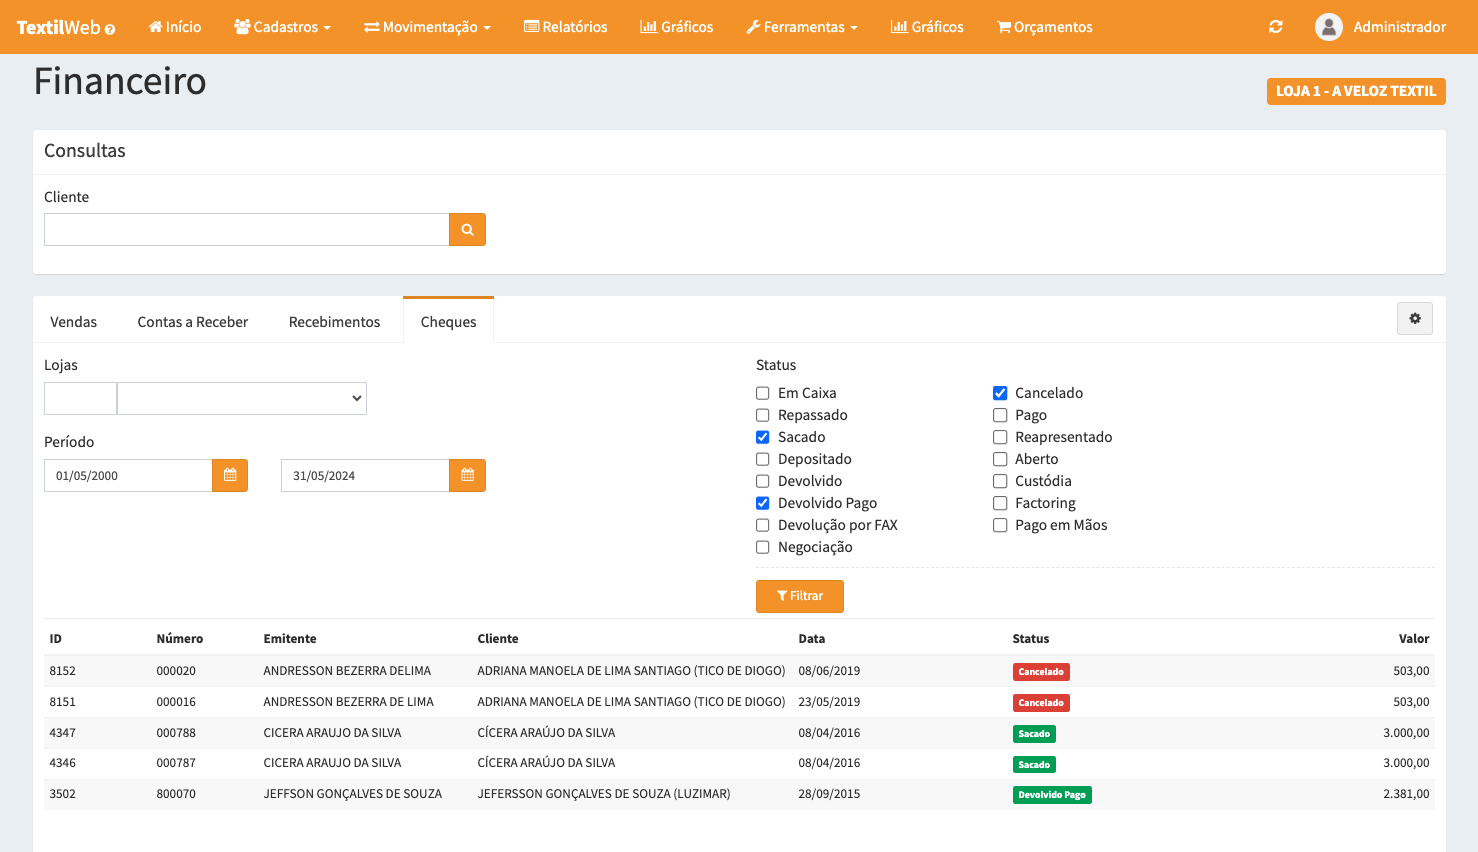Screen dimensions: 1478x852
Task: Click the refresh icon in navbar
Action: [1275, 27]
